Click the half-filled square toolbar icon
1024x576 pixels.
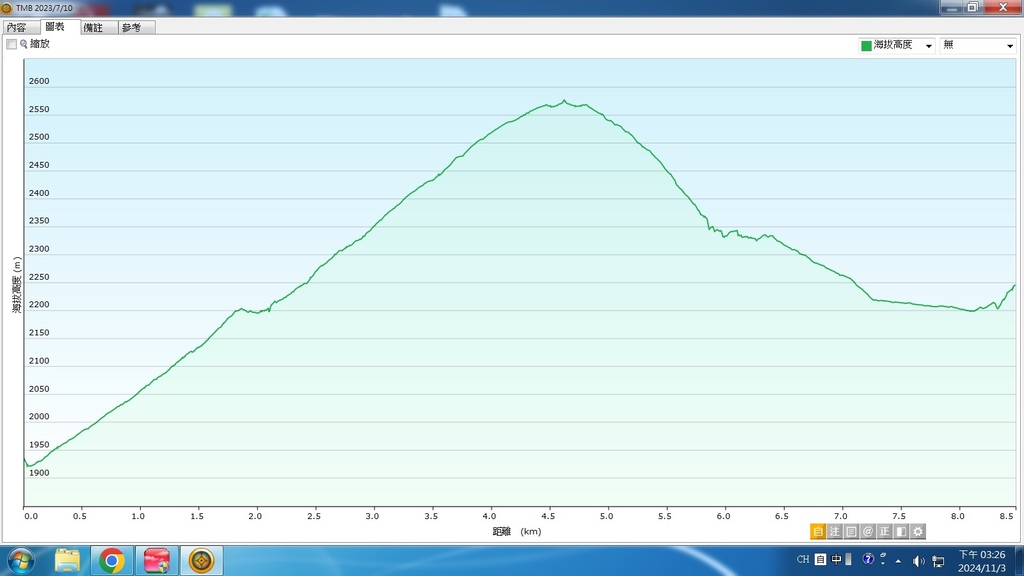(901, 532)
